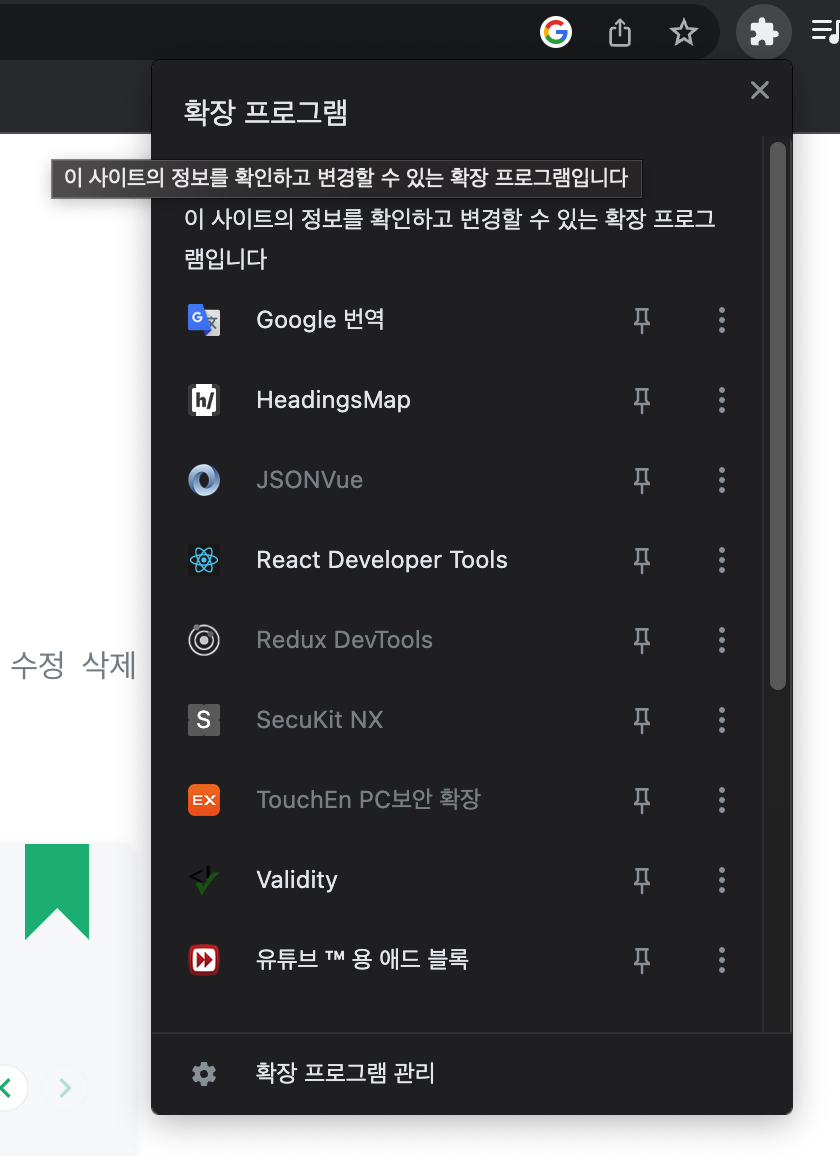Select the Redux DevTools entry
This screenshot has height=1156, width=840.
pos(344,640)
